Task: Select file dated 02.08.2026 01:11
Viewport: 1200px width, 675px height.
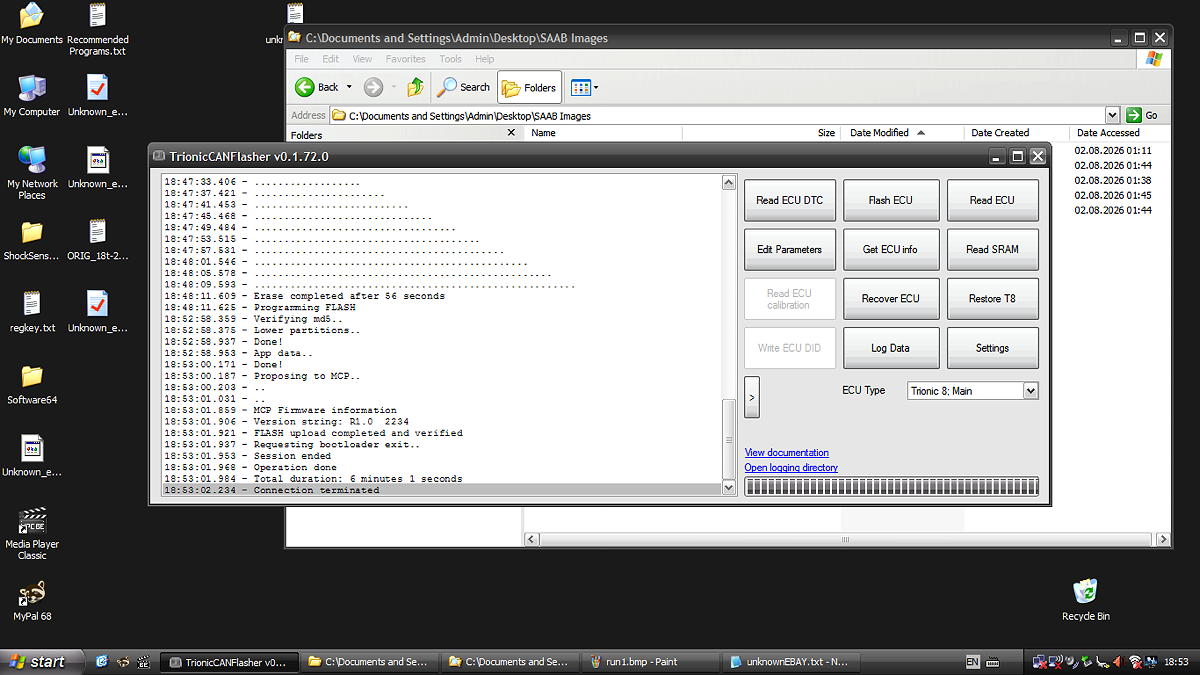Action: [x=1113, y=150]
